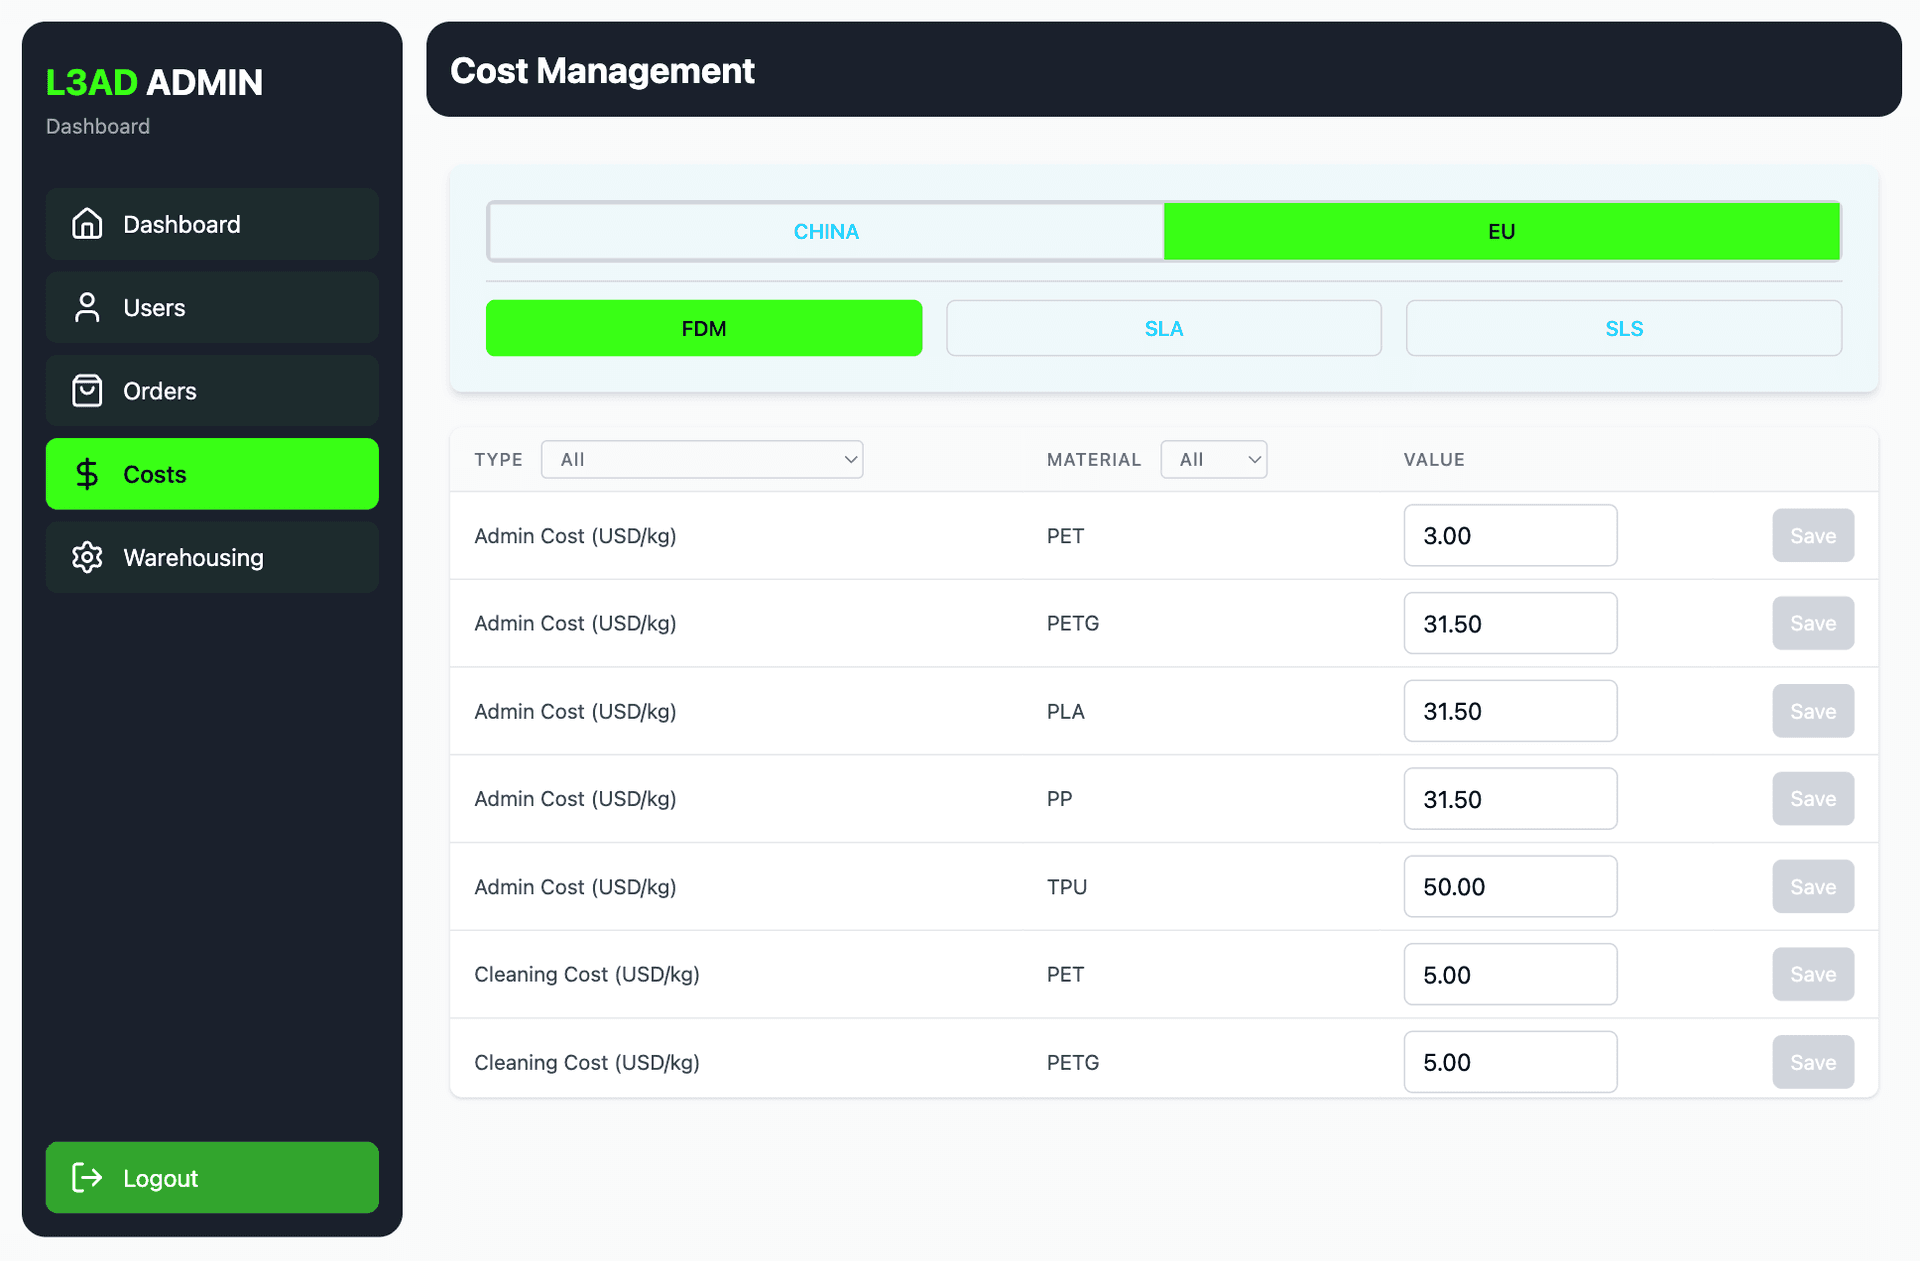Switch region to CHINA
The height and width of the screenshot is (1261, 1920).
(825, 231)
